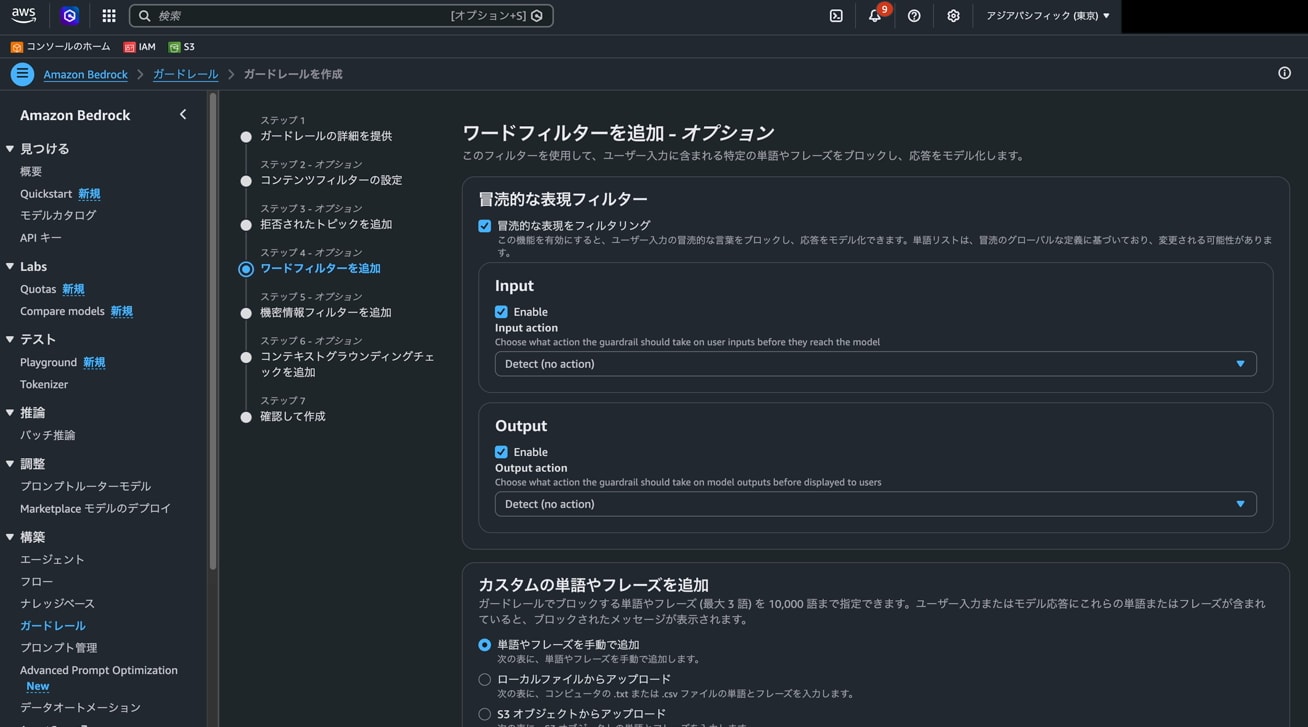
Task: Open Amazon Bedrock breadcrumb link
Action: click(85, 74)
